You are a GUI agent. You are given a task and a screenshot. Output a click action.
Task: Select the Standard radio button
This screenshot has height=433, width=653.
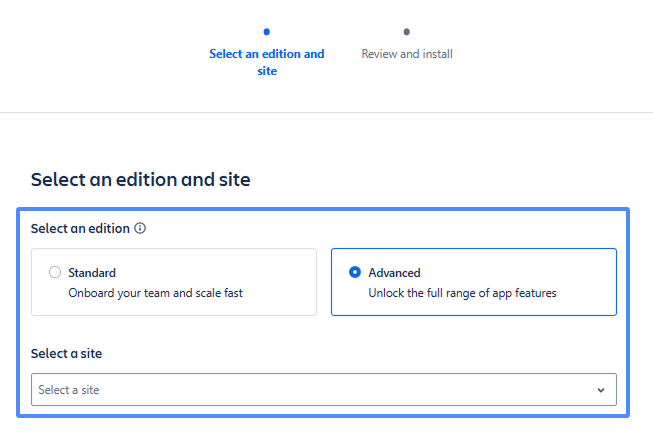(55, 272)
